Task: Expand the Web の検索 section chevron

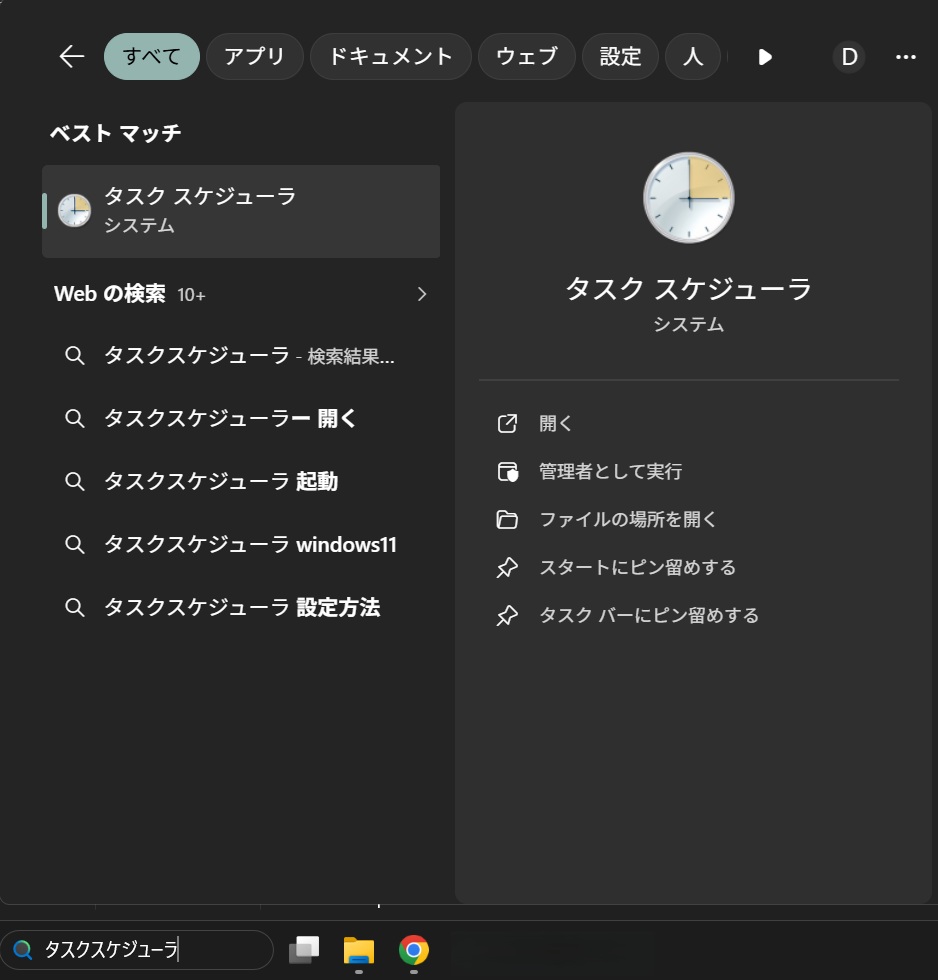Action: point(422,294)
